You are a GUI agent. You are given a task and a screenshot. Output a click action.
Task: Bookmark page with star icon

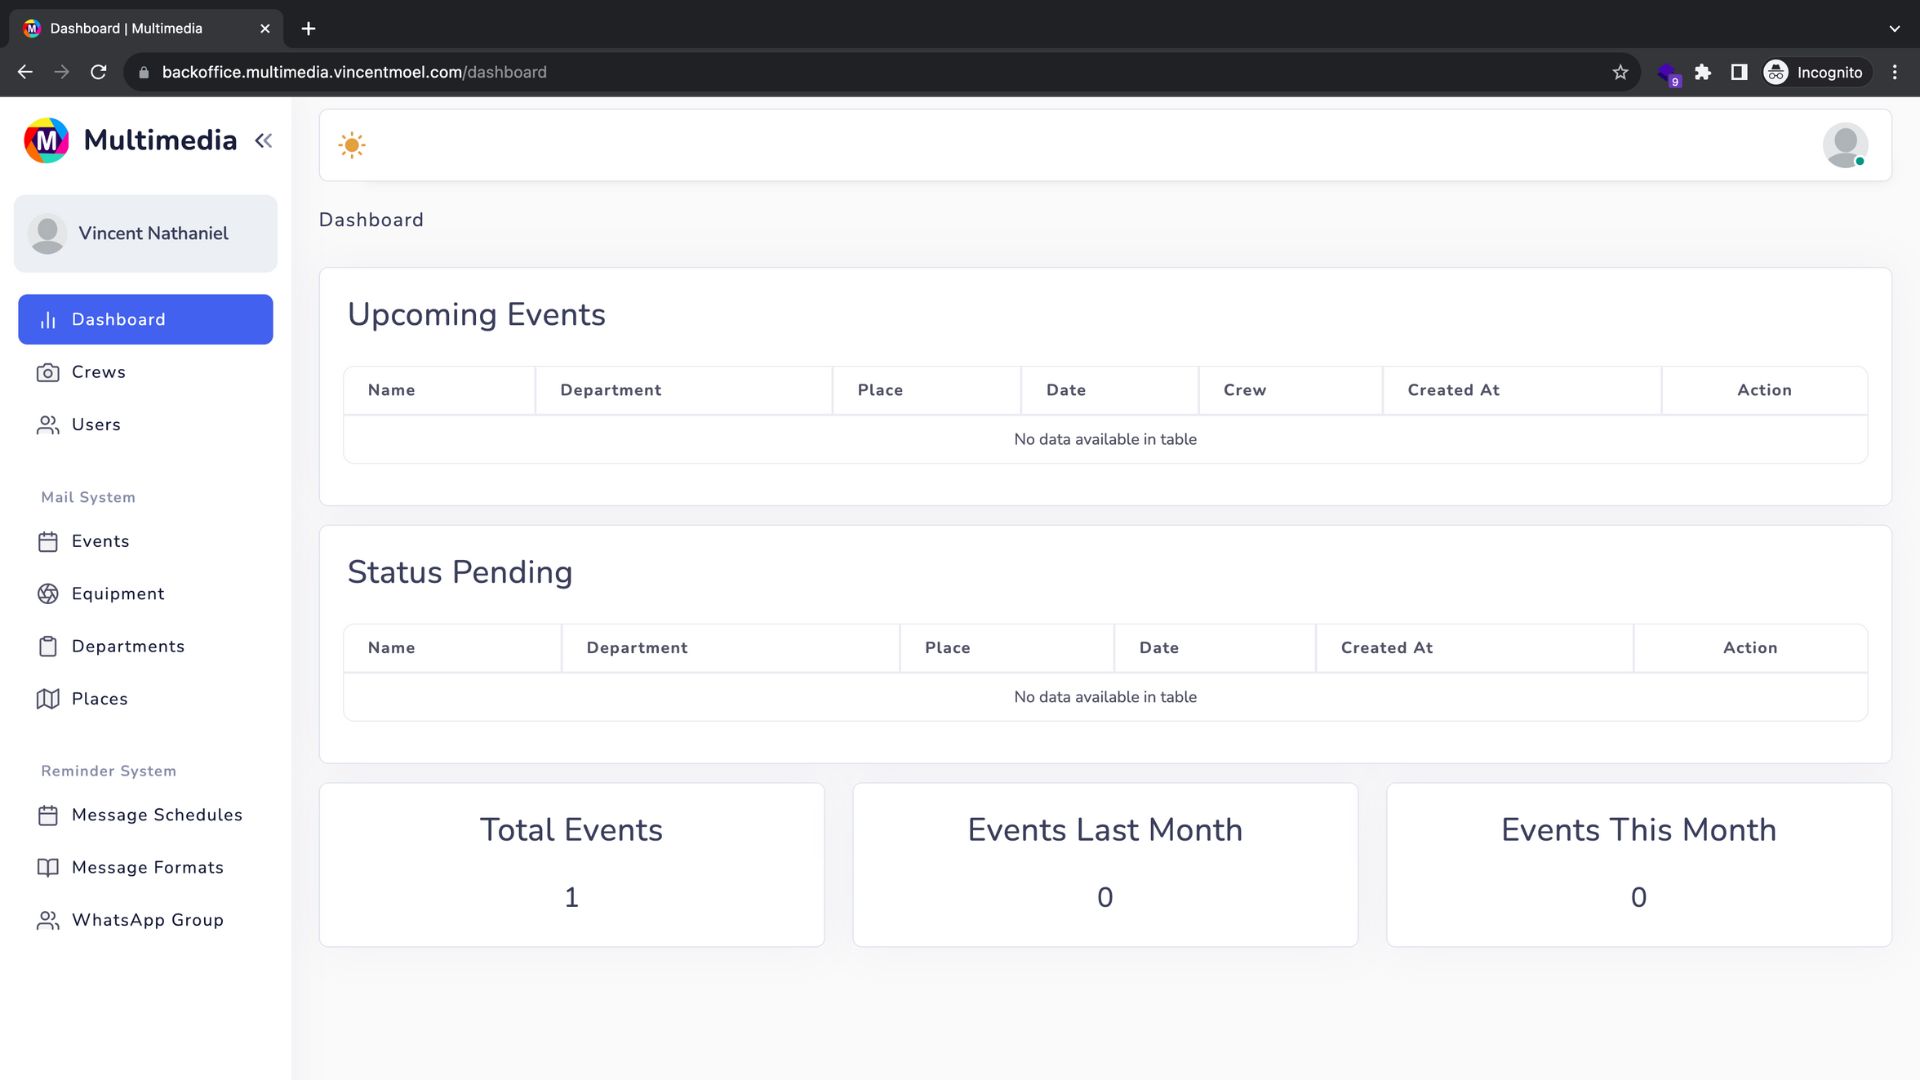(1620, 72)
